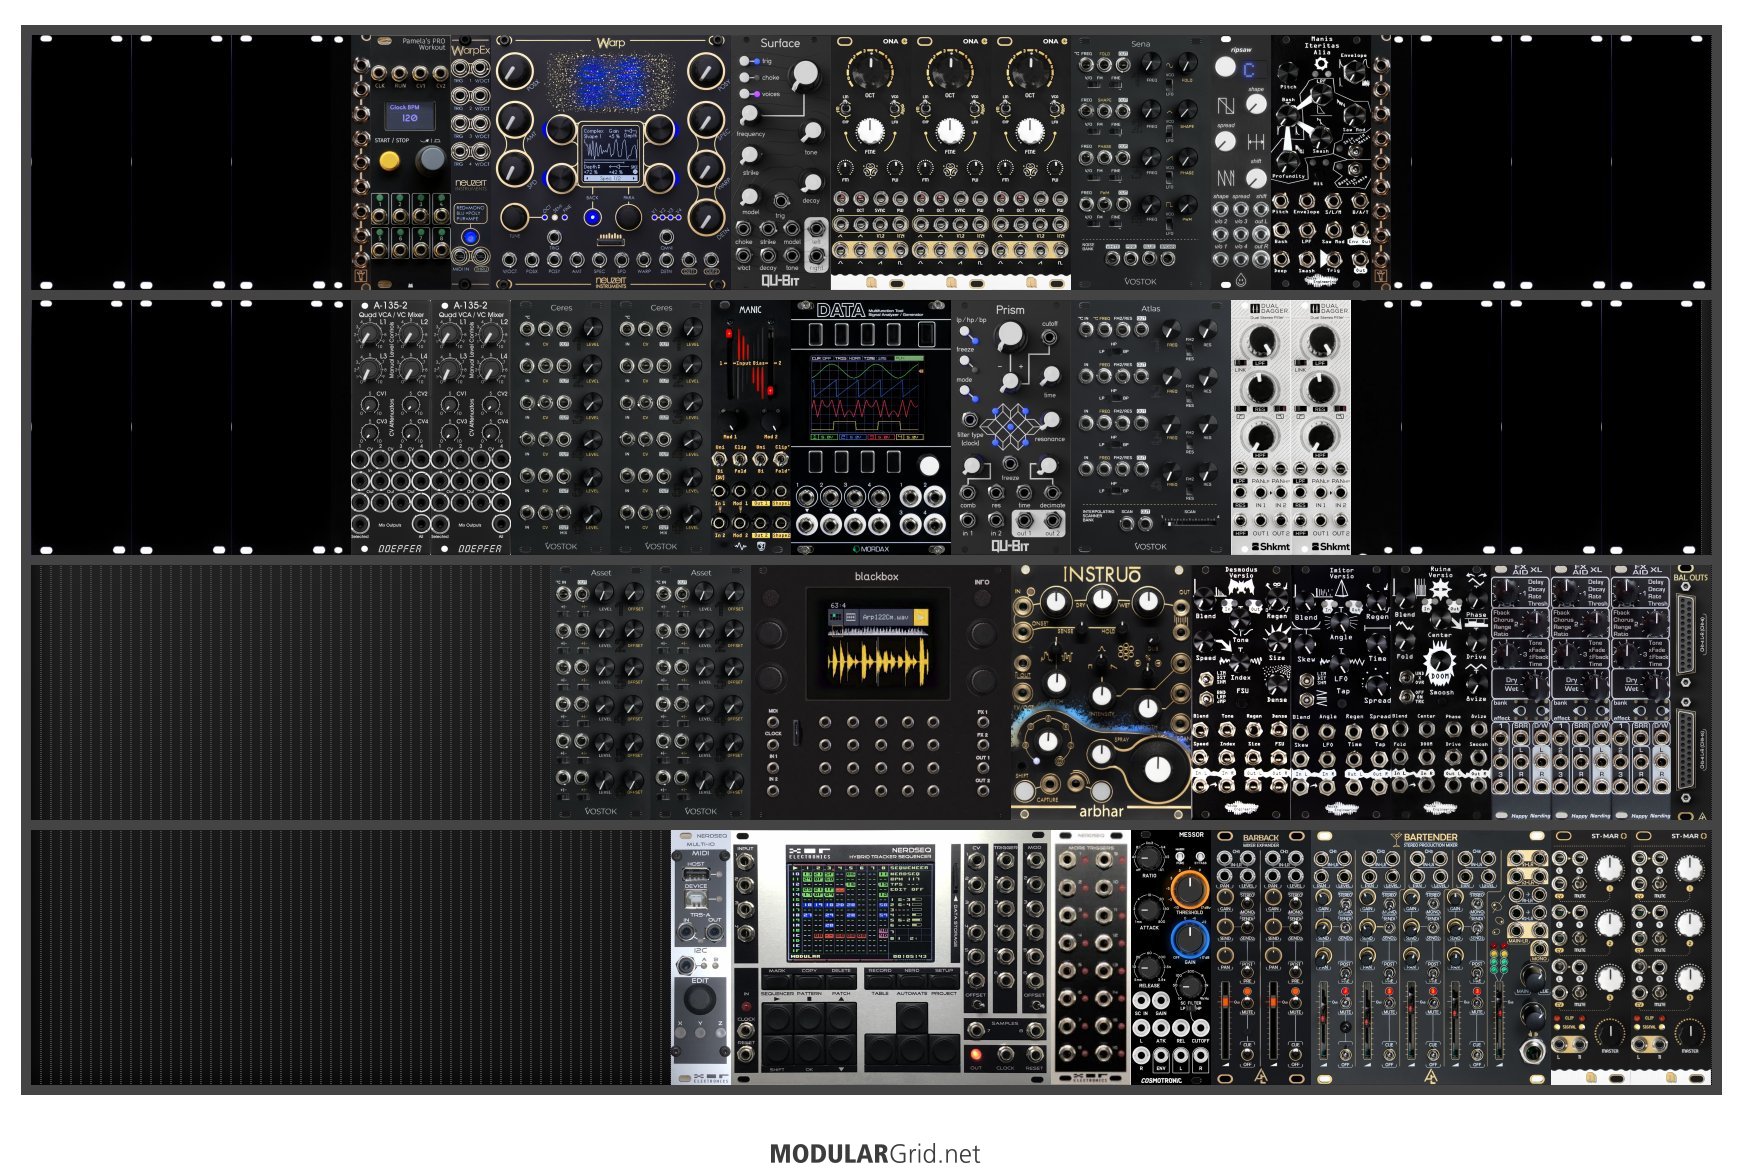This screenshot has height=1175, width=1752.
Task: Click the Clock BPM 120 display on Pamela's
Action: (x=410, y=115)
